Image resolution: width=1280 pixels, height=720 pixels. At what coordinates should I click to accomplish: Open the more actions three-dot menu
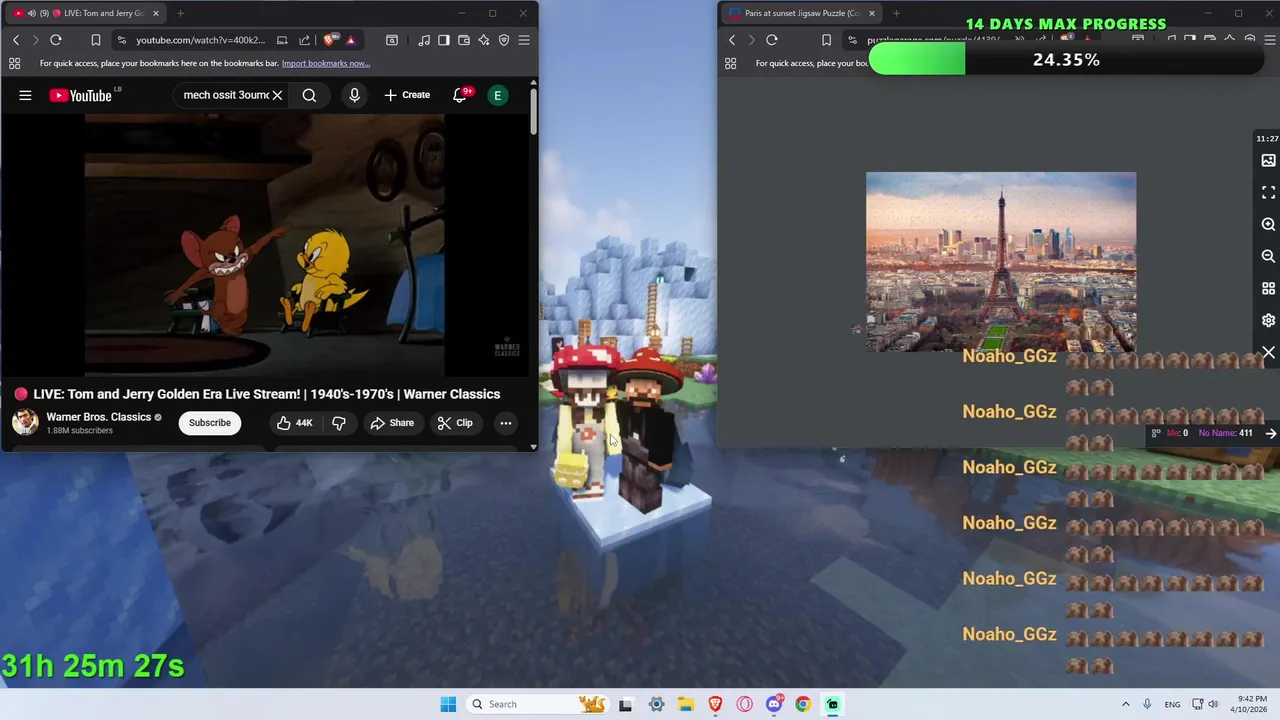tap(506, 423)
